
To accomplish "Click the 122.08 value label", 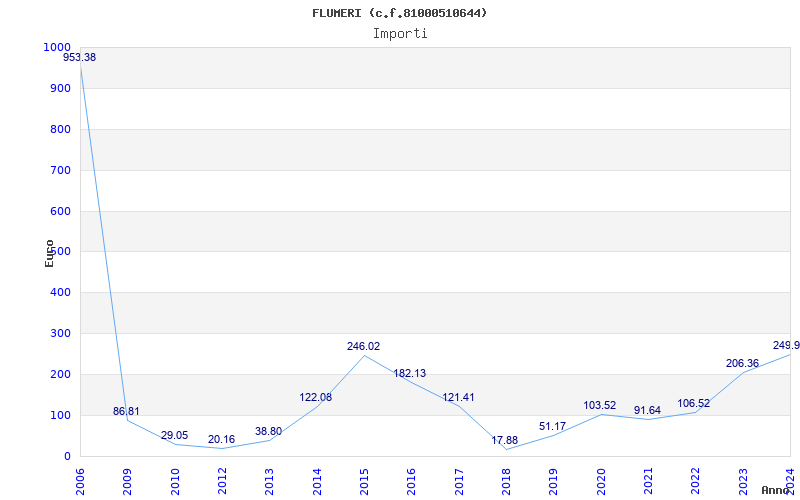I will [315, 397].
